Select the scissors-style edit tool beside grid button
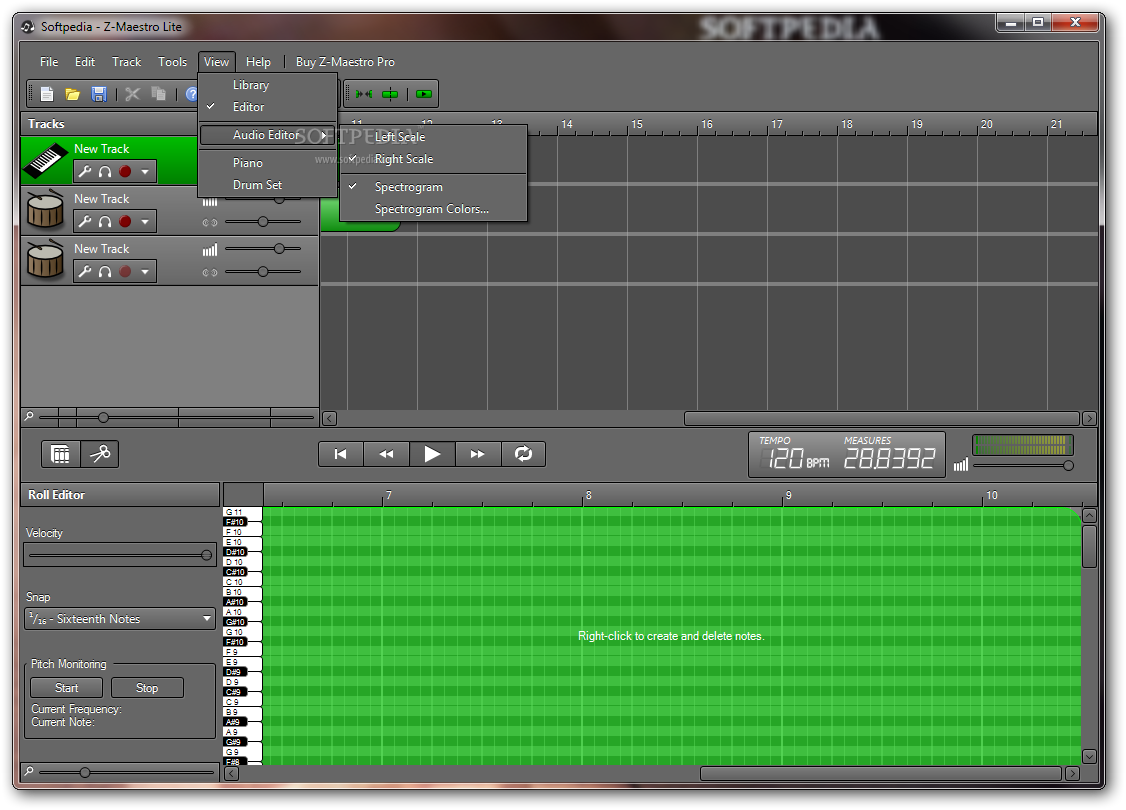This screenshot has height=810, width=1126. pyautogui.click(x=100, y=454)
